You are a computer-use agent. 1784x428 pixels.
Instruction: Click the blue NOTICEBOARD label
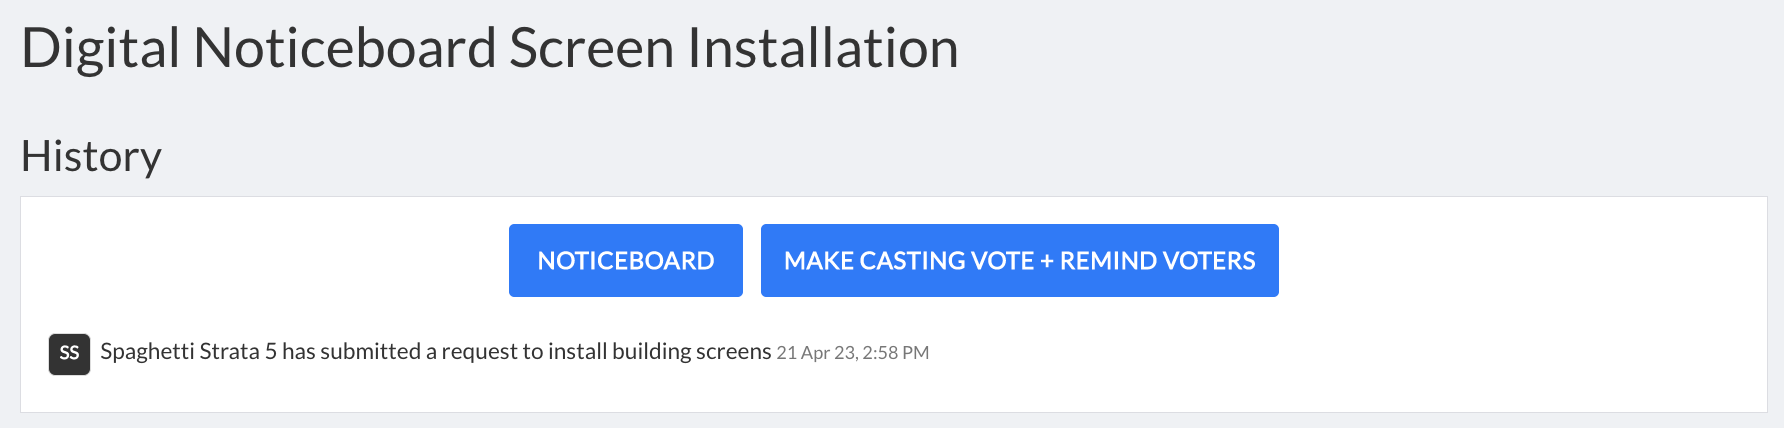click(626, 261)
